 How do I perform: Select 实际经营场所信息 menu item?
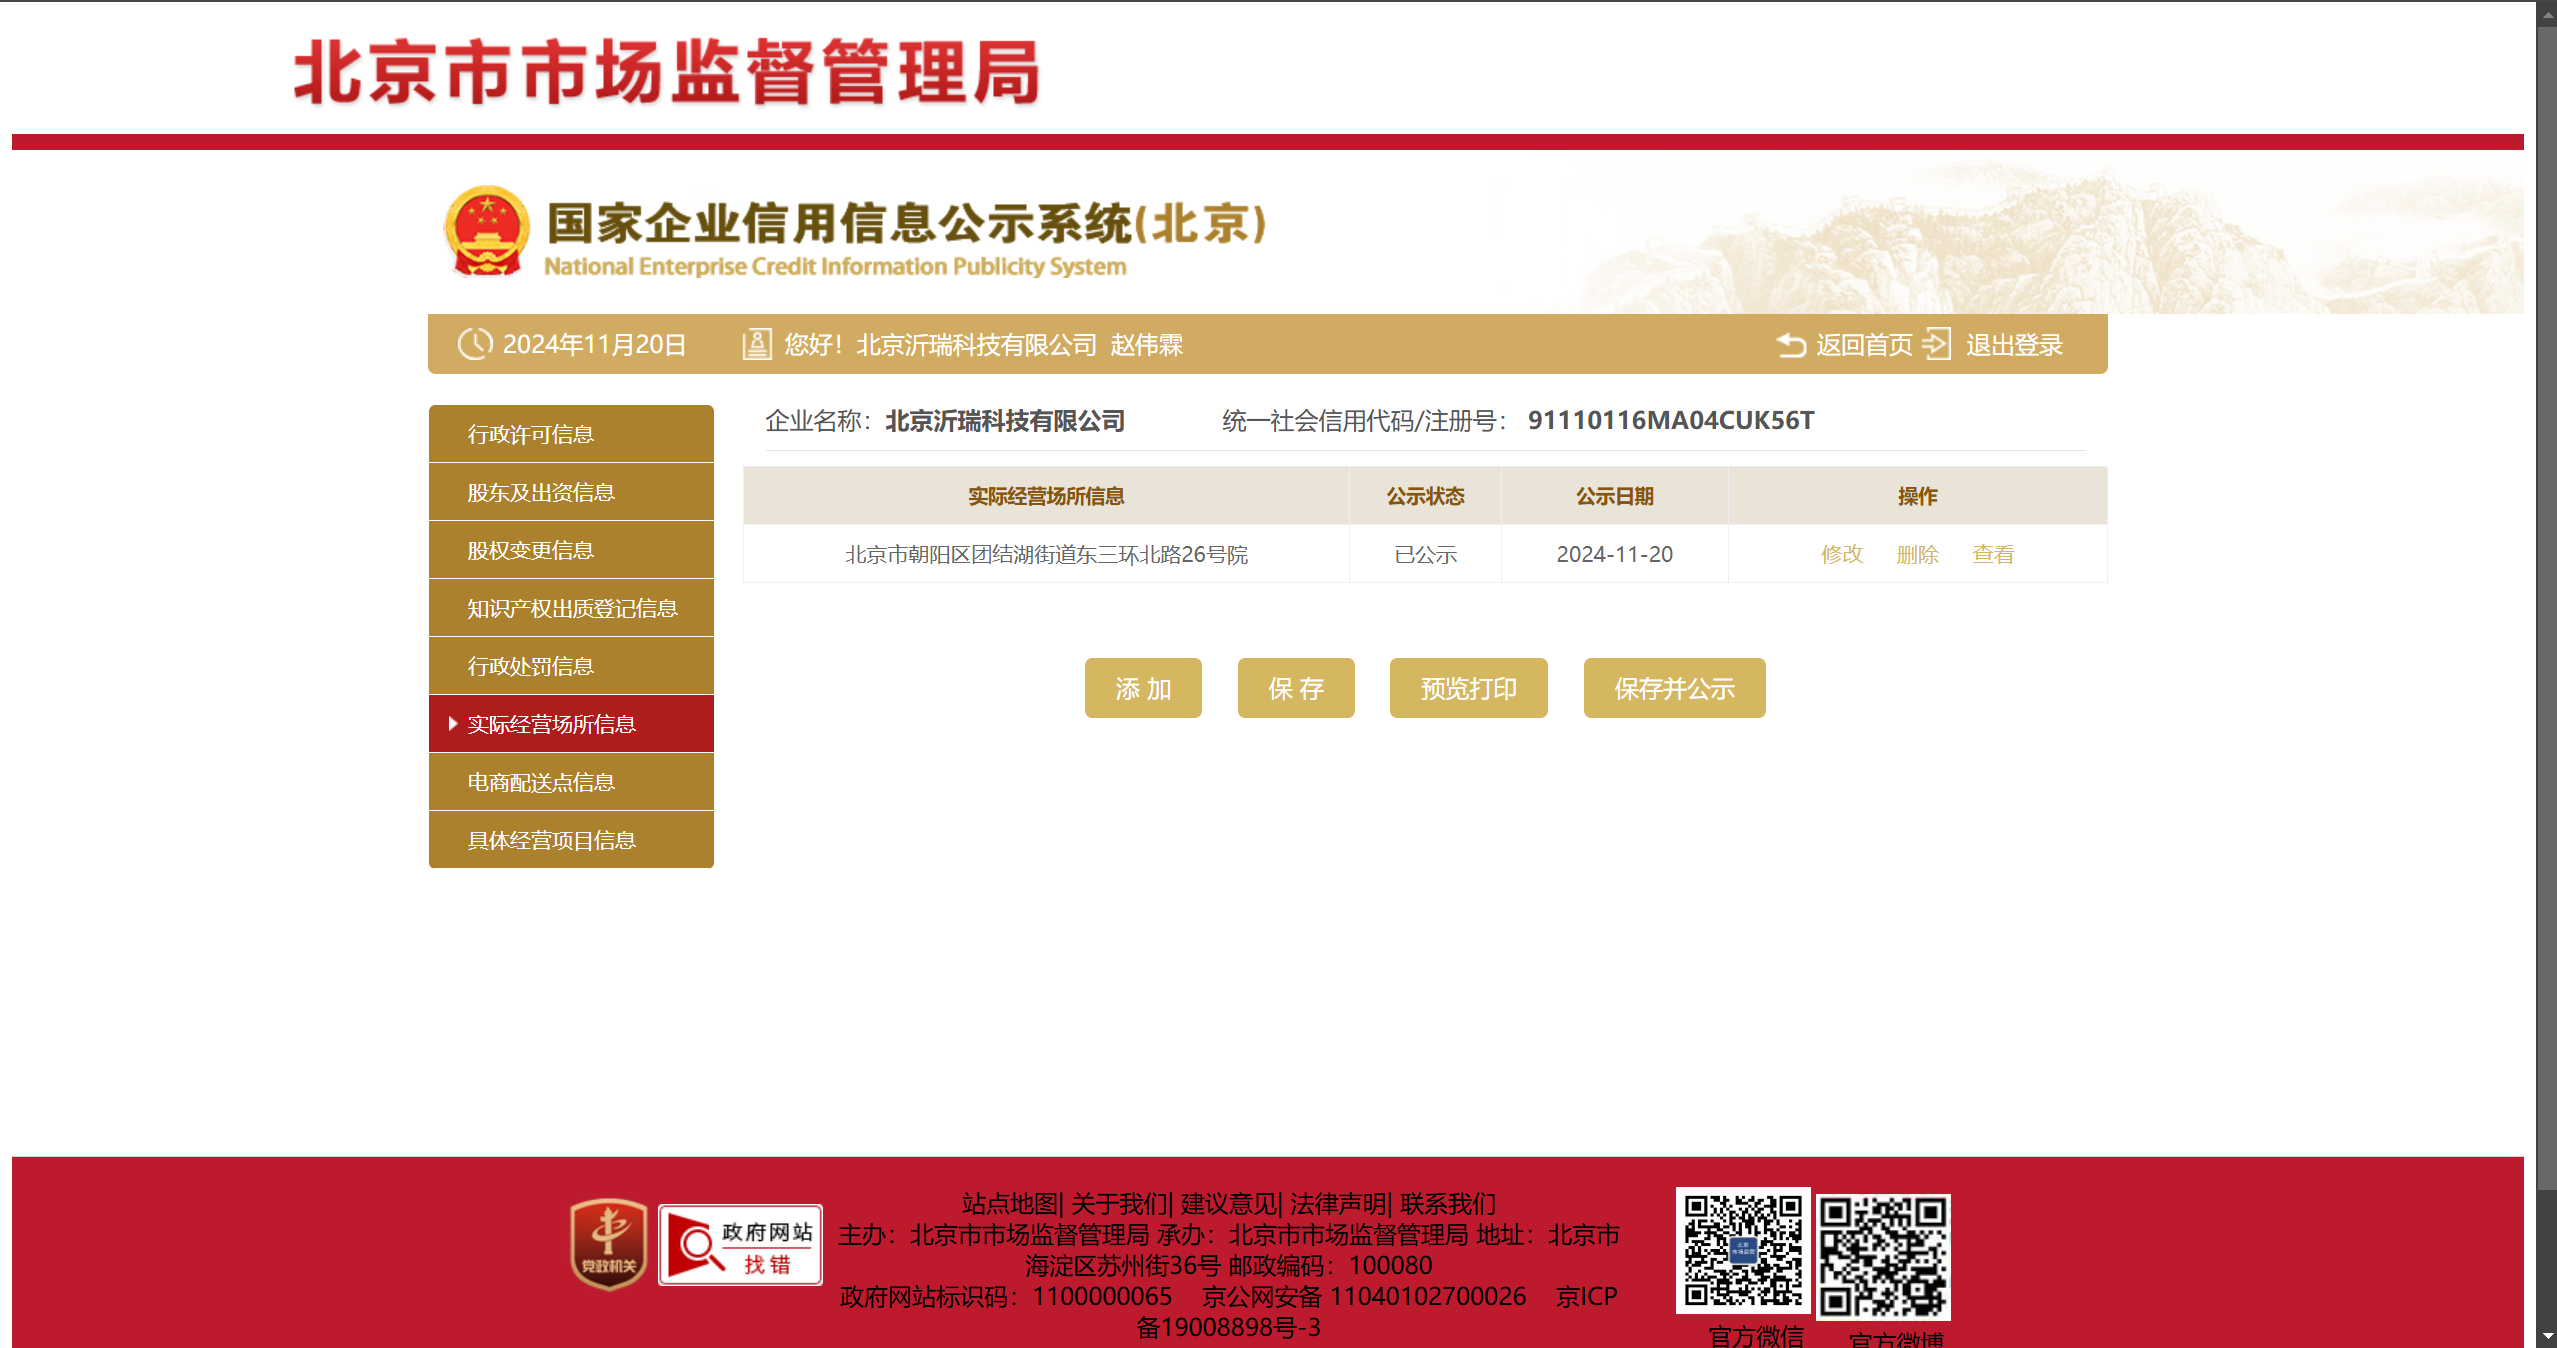[x=571, y=724]
